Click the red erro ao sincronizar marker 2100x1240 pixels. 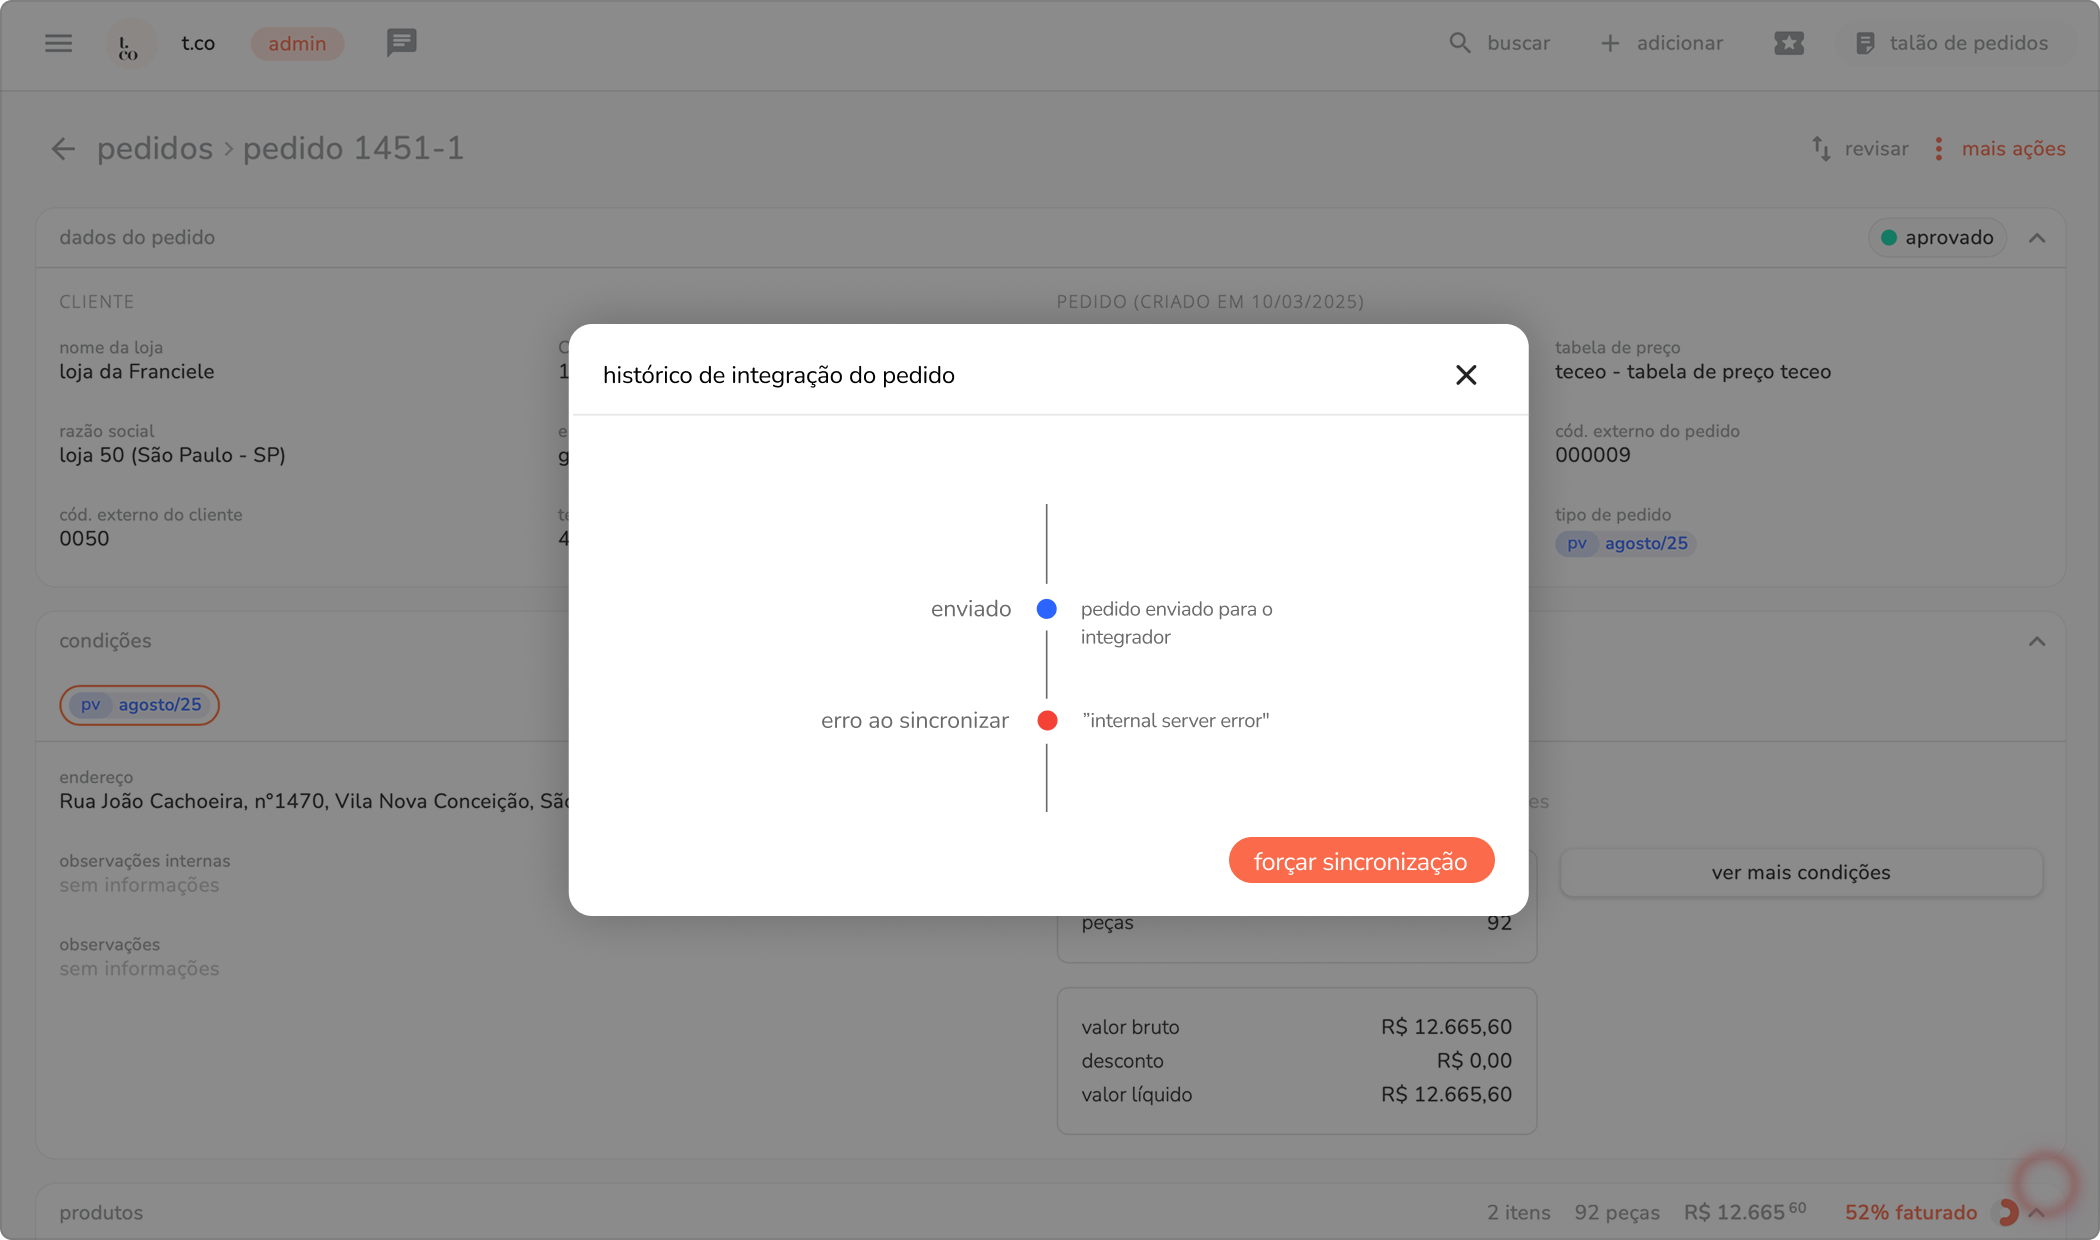click(1047, 721)
